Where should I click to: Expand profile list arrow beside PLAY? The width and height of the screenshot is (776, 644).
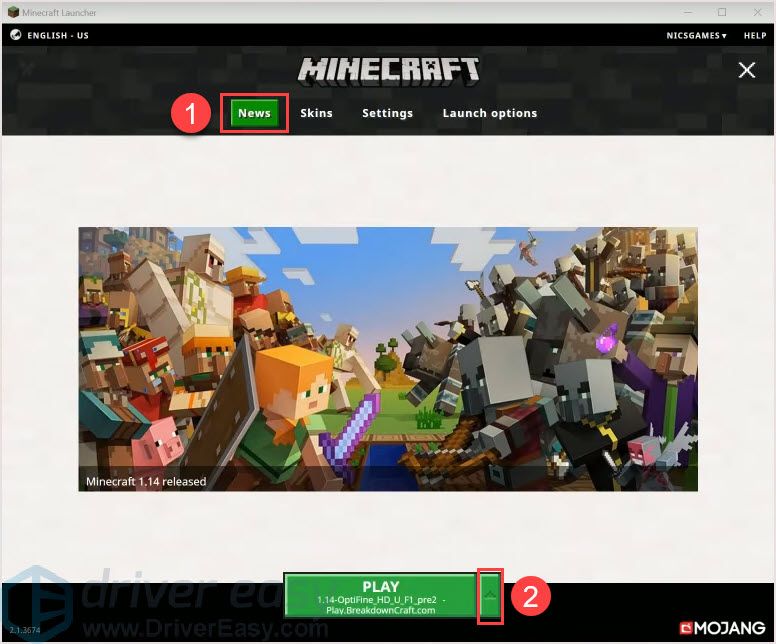coord(490,596)
